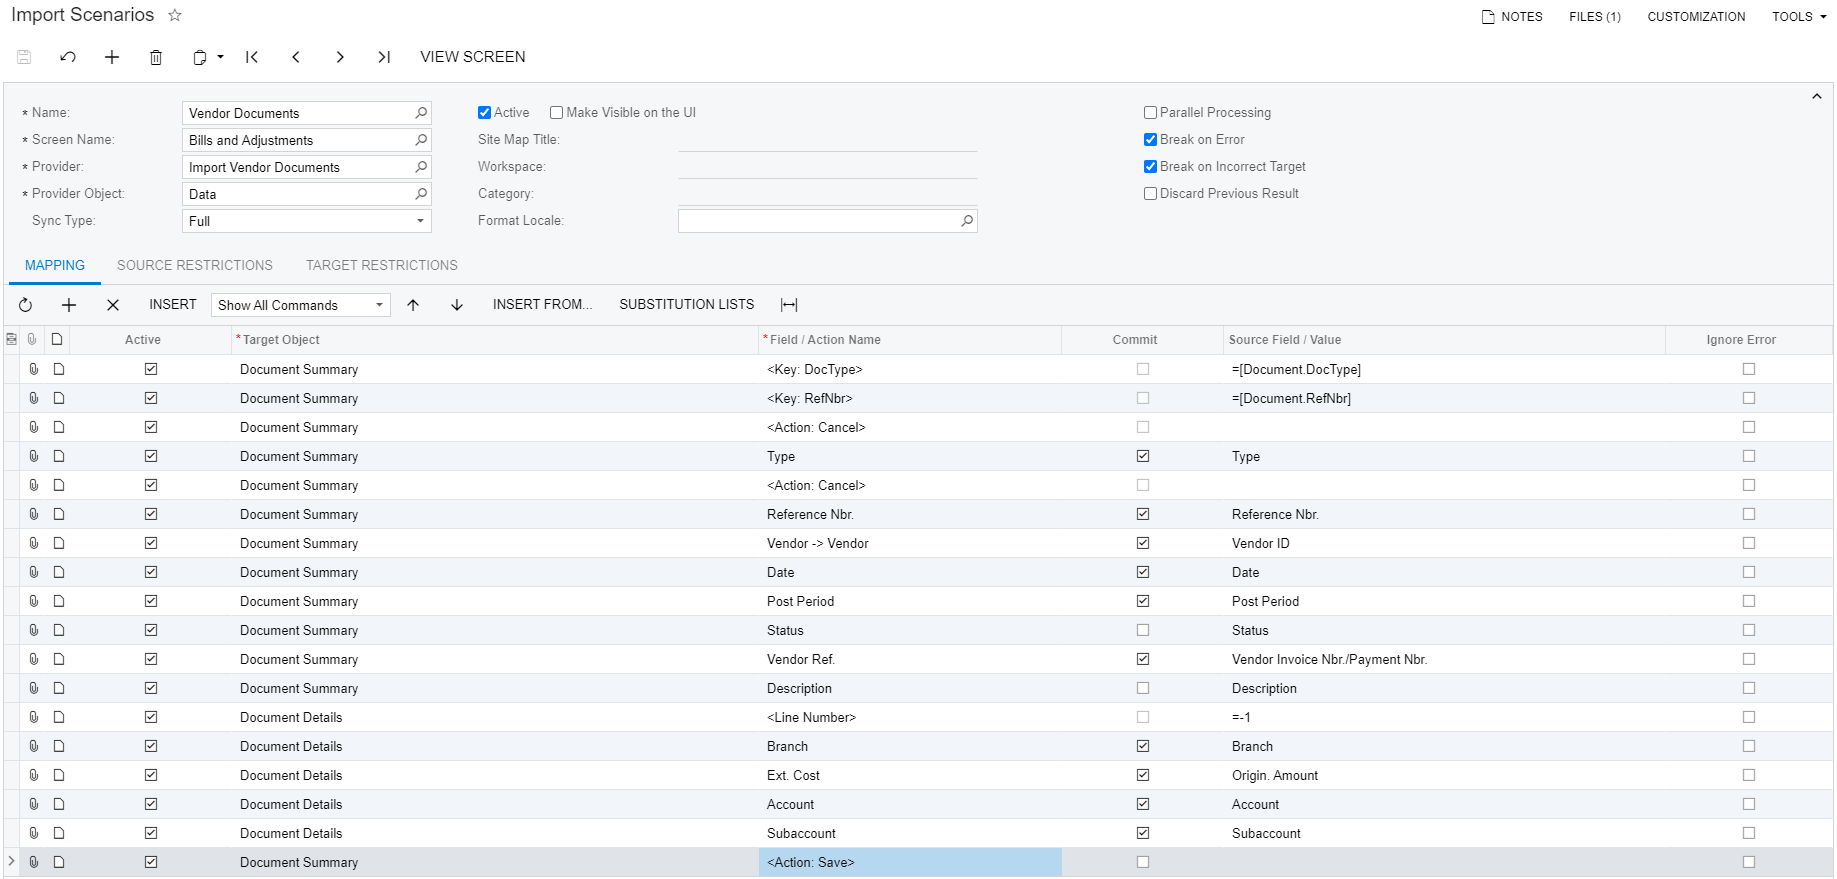This screenshot has width=1837, height=879.
Task: Open the Show All Commands dropdown
Action: pos(379,305)
